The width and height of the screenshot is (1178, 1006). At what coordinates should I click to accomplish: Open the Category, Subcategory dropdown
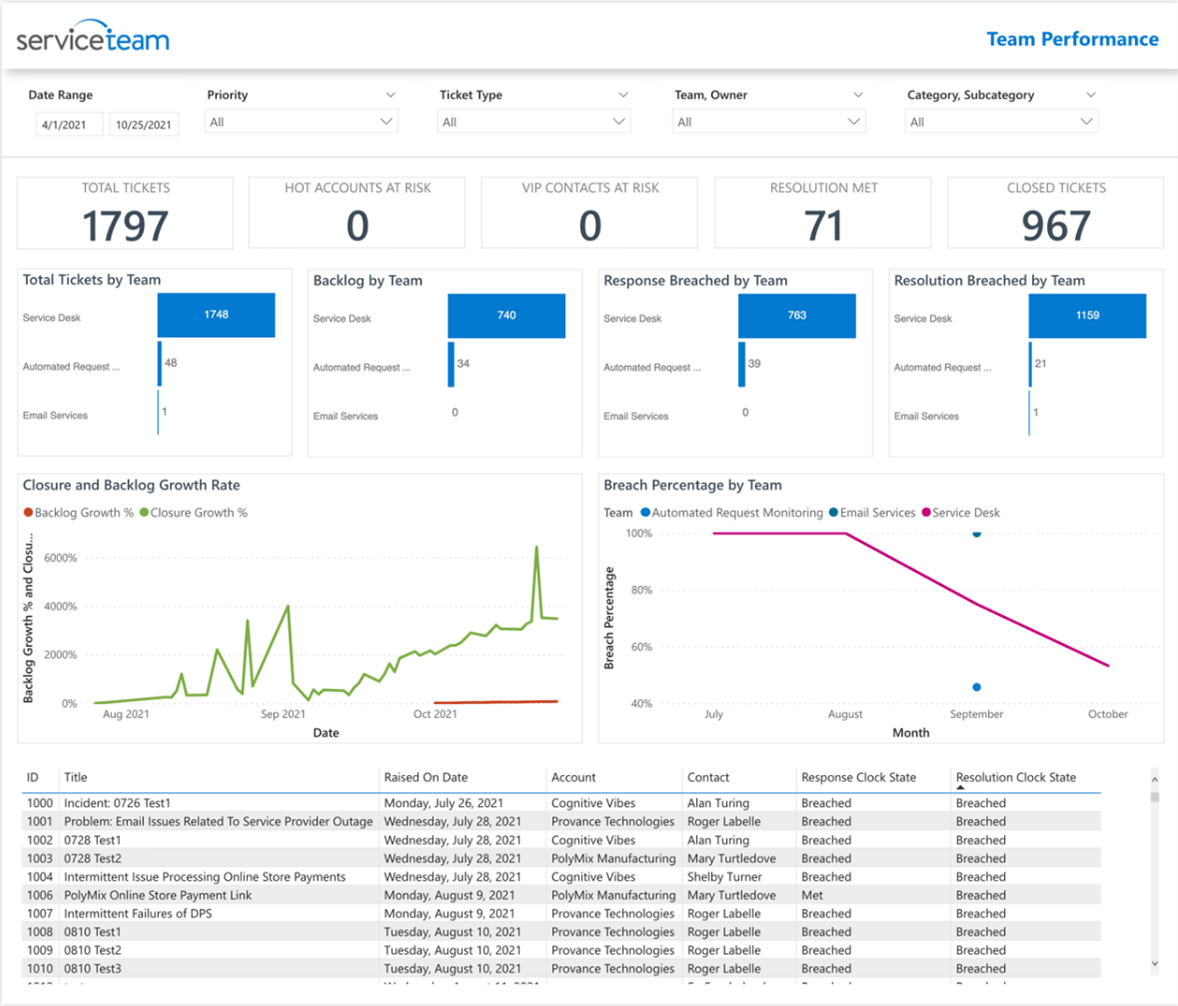[1086, 120]
